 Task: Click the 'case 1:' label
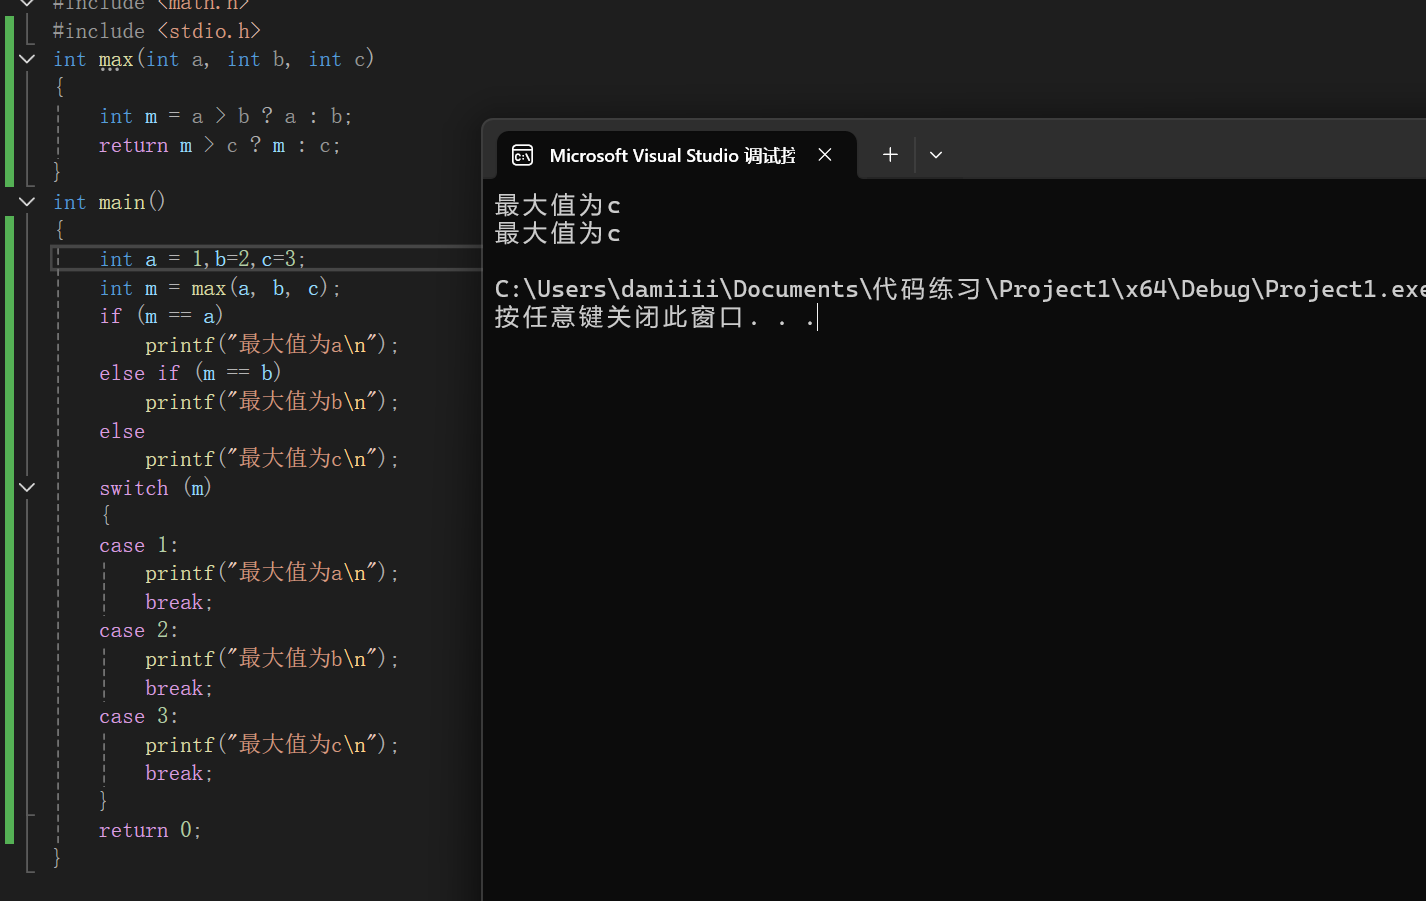pyautogui.click(x=138, y=545)
